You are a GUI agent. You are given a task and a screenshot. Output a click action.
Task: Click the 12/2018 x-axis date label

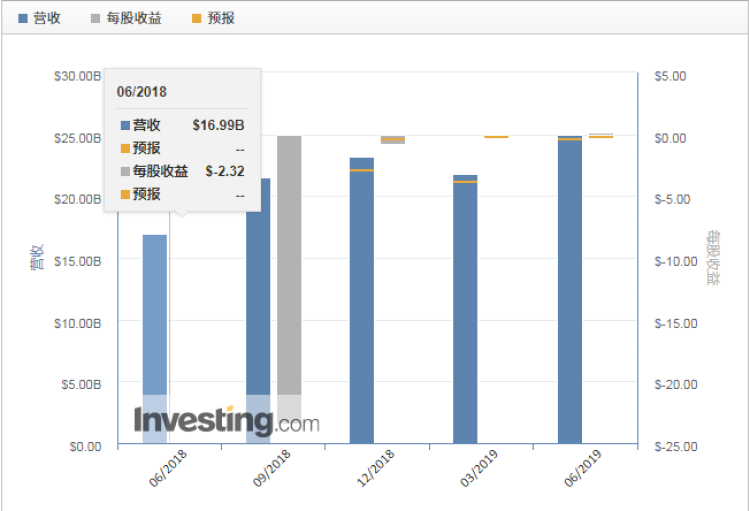click(x=376, y=467)
